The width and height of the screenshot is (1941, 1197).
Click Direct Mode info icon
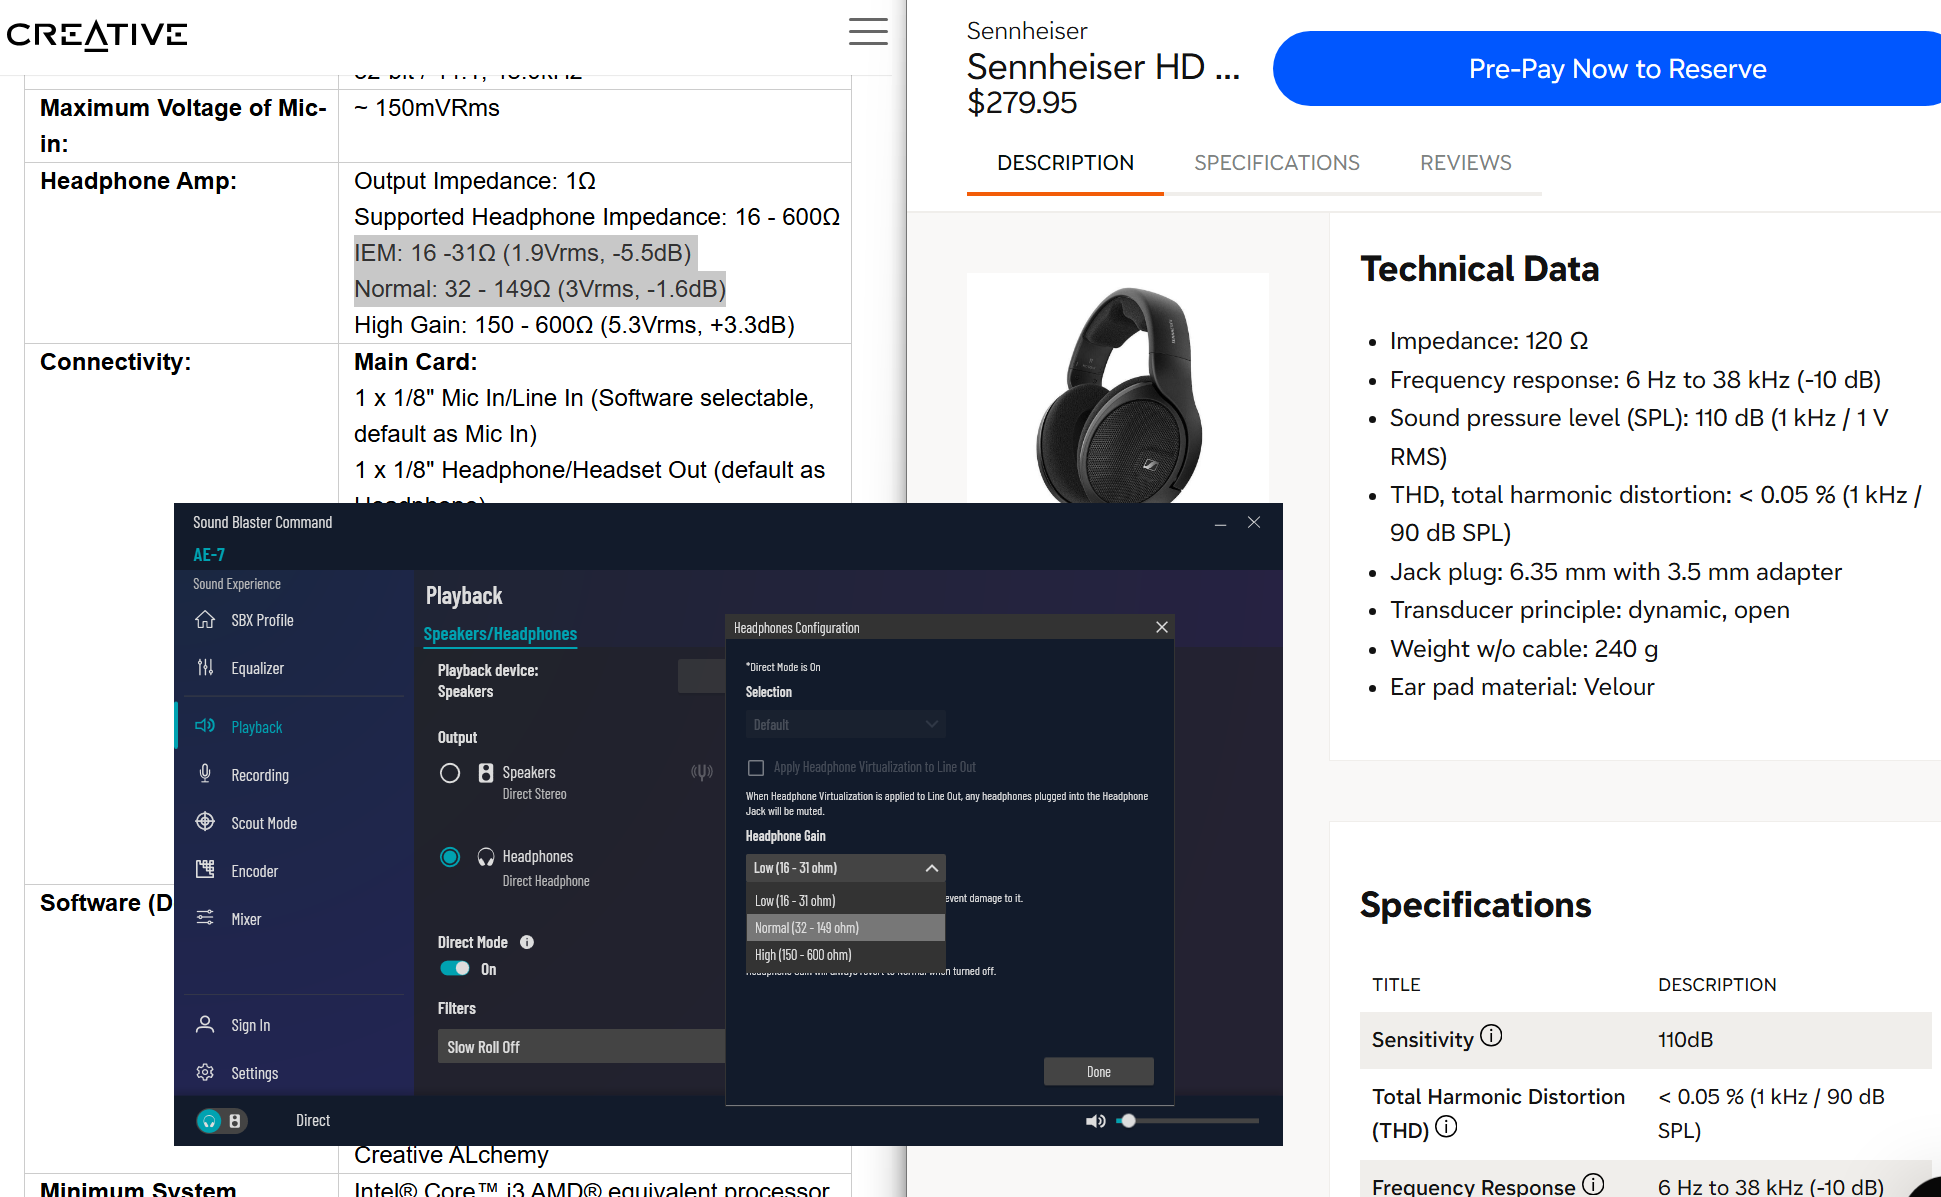[x=527, y=942]
